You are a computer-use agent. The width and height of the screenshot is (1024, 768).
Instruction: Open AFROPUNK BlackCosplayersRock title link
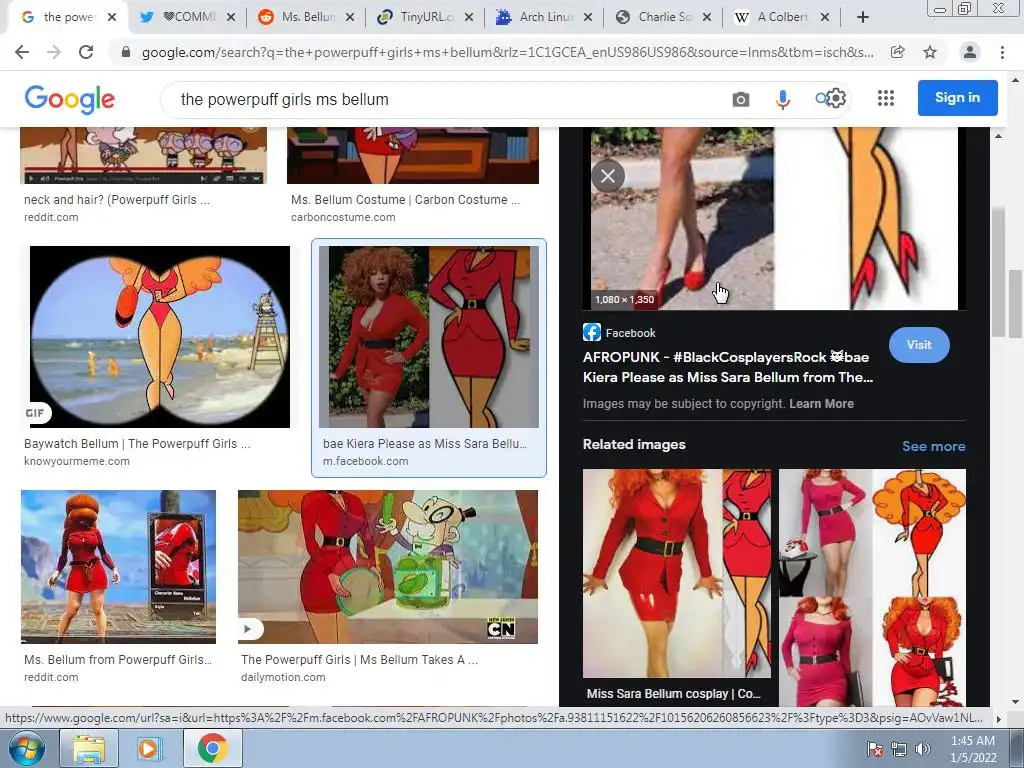click(728, 367)
